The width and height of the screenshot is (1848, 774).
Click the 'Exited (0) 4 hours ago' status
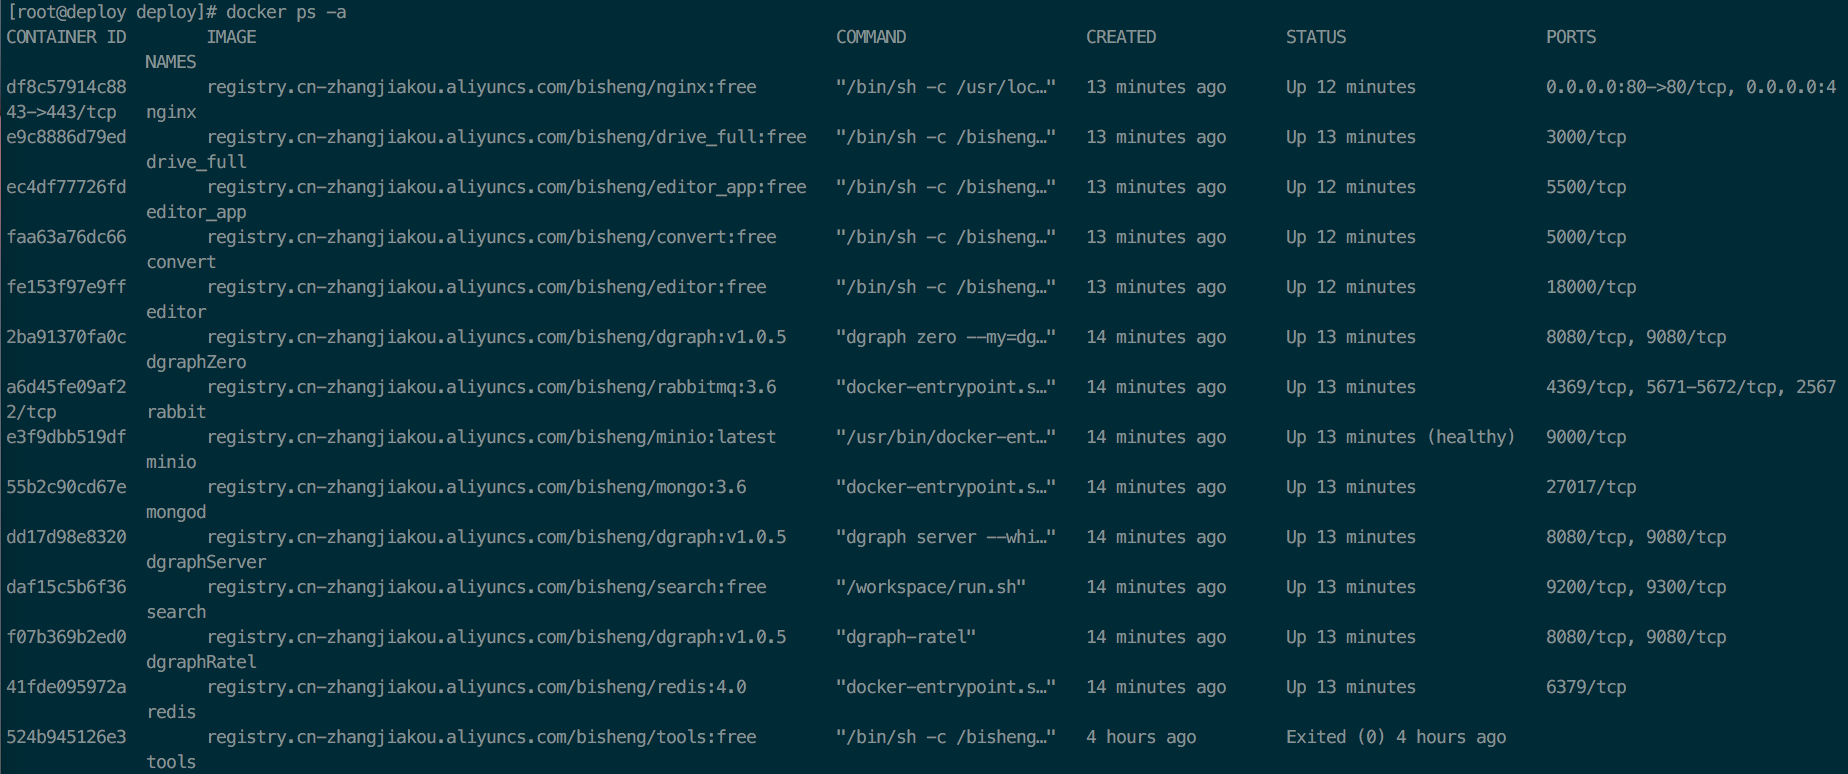tap(1396, 737)
